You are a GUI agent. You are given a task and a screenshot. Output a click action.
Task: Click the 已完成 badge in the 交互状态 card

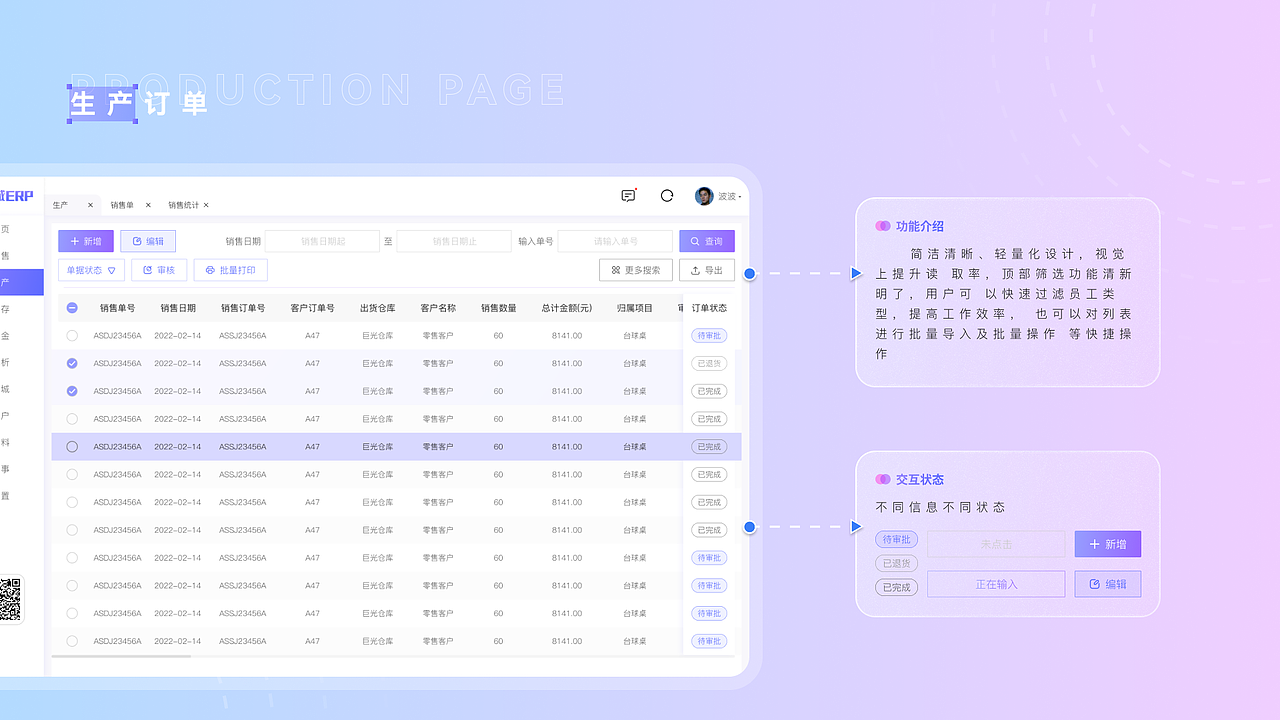click(x=896, y=587)
